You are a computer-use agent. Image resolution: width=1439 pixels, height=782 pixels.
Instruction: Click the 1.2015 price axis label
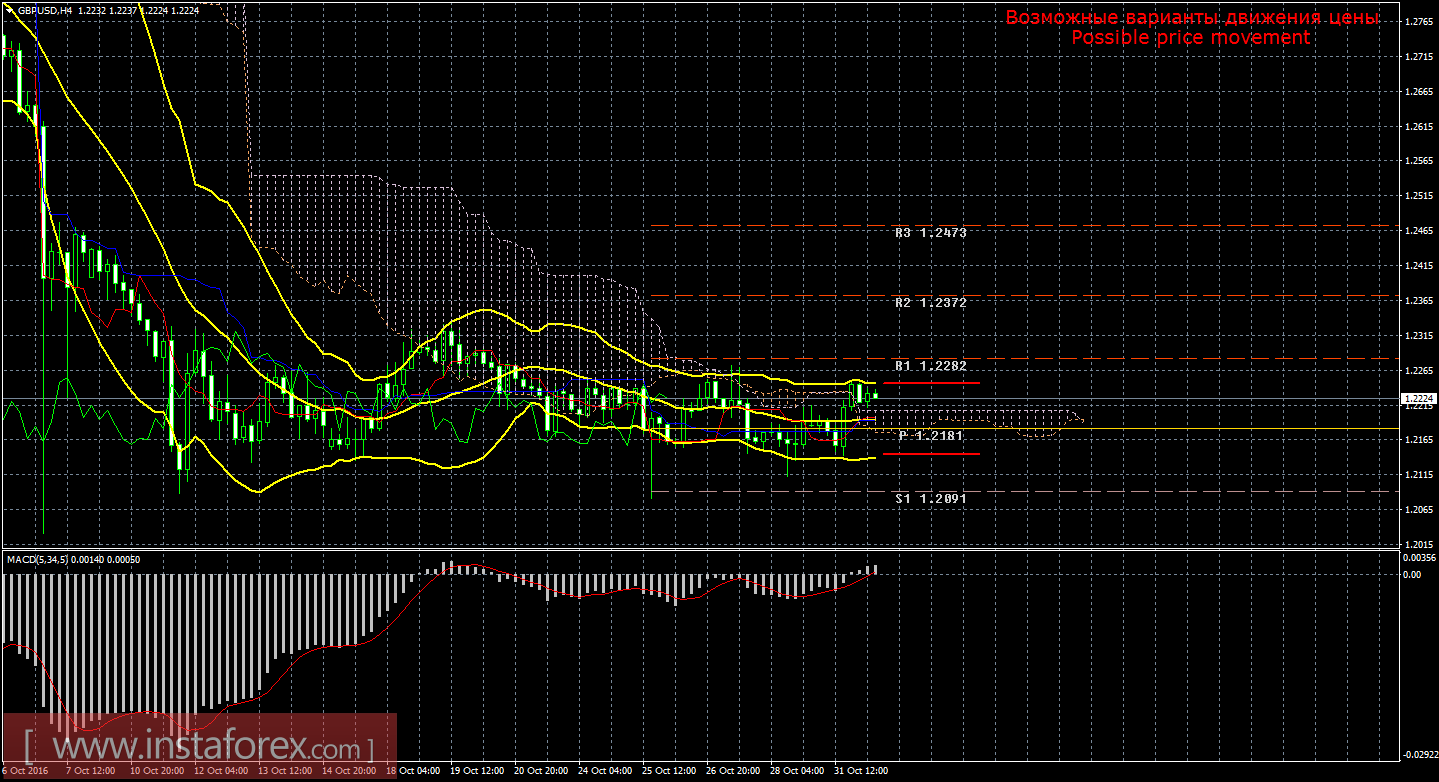[1418, 545]
